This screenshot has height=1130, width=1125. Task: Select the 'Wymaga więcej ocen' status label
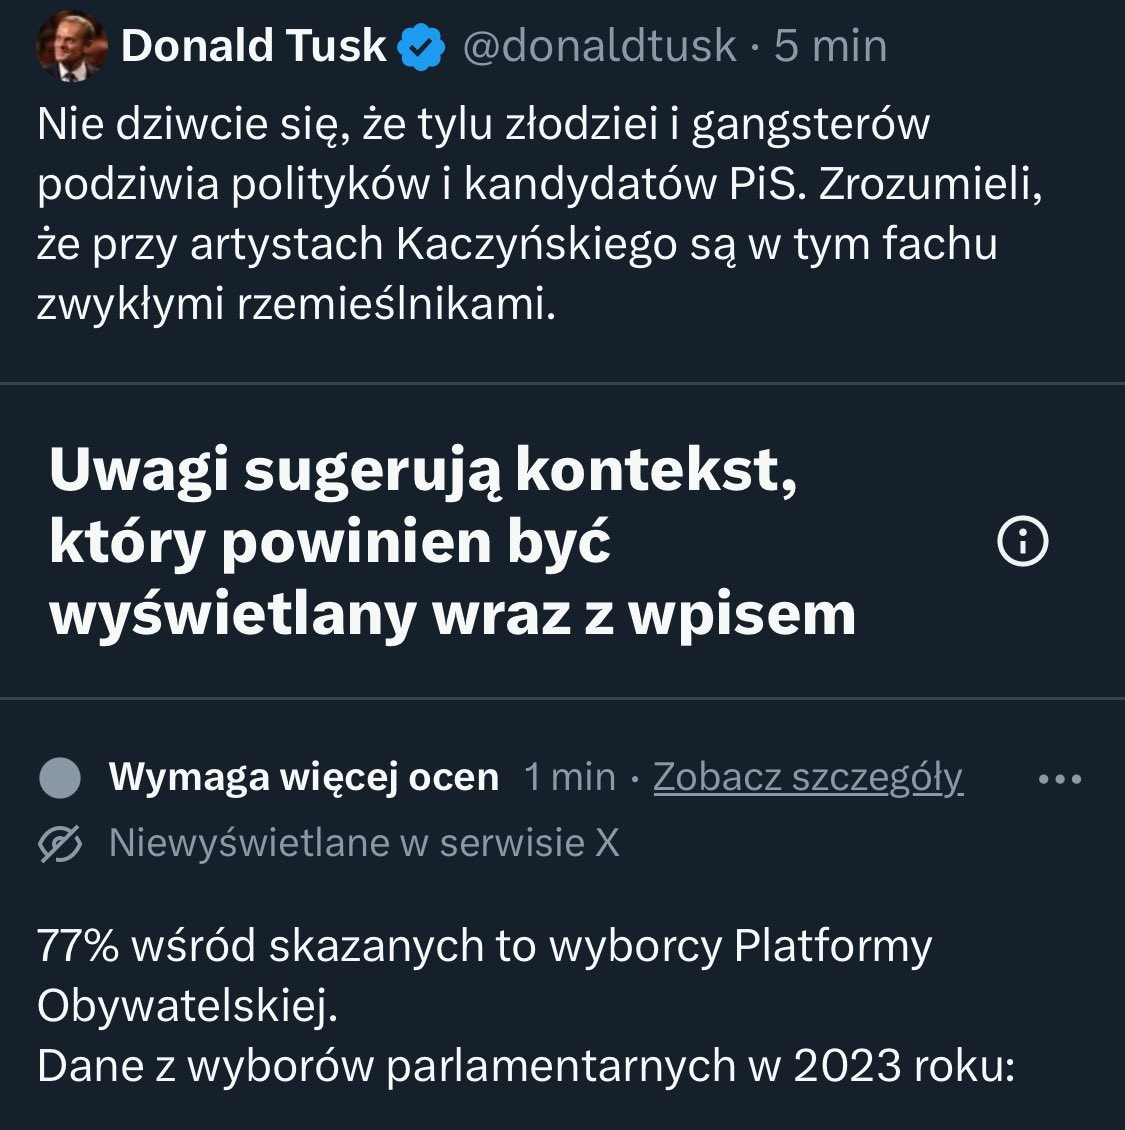pos(303,777)
